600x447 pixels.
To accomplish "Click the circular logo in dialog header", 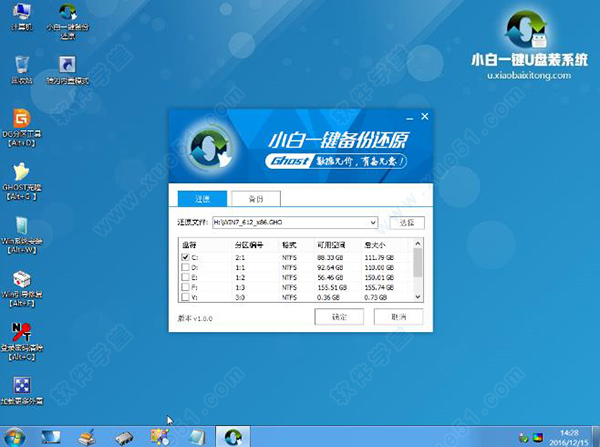I will tap(210, 148).
